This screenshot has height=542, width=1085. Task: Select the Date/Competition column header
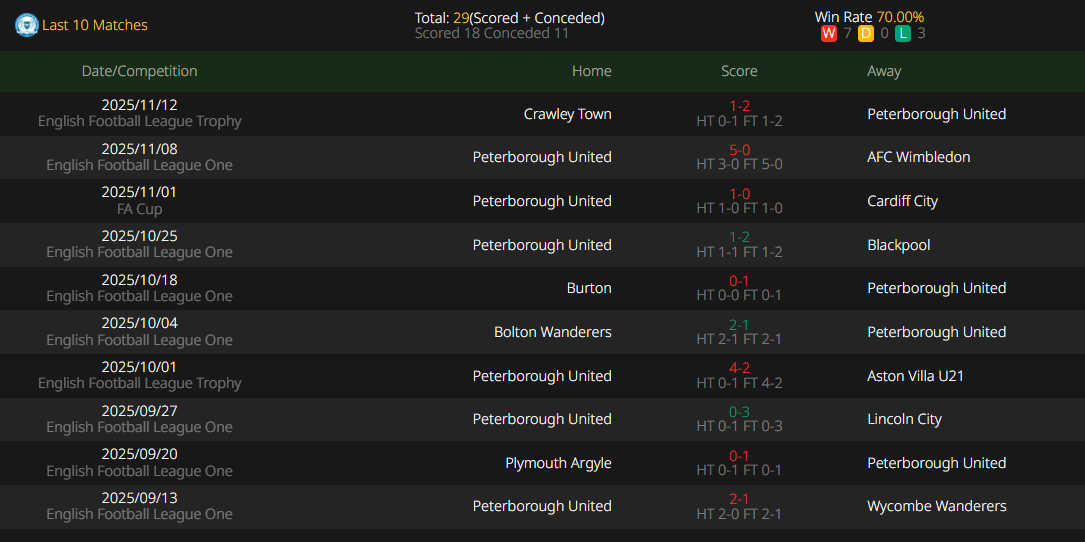coord(139,71)
